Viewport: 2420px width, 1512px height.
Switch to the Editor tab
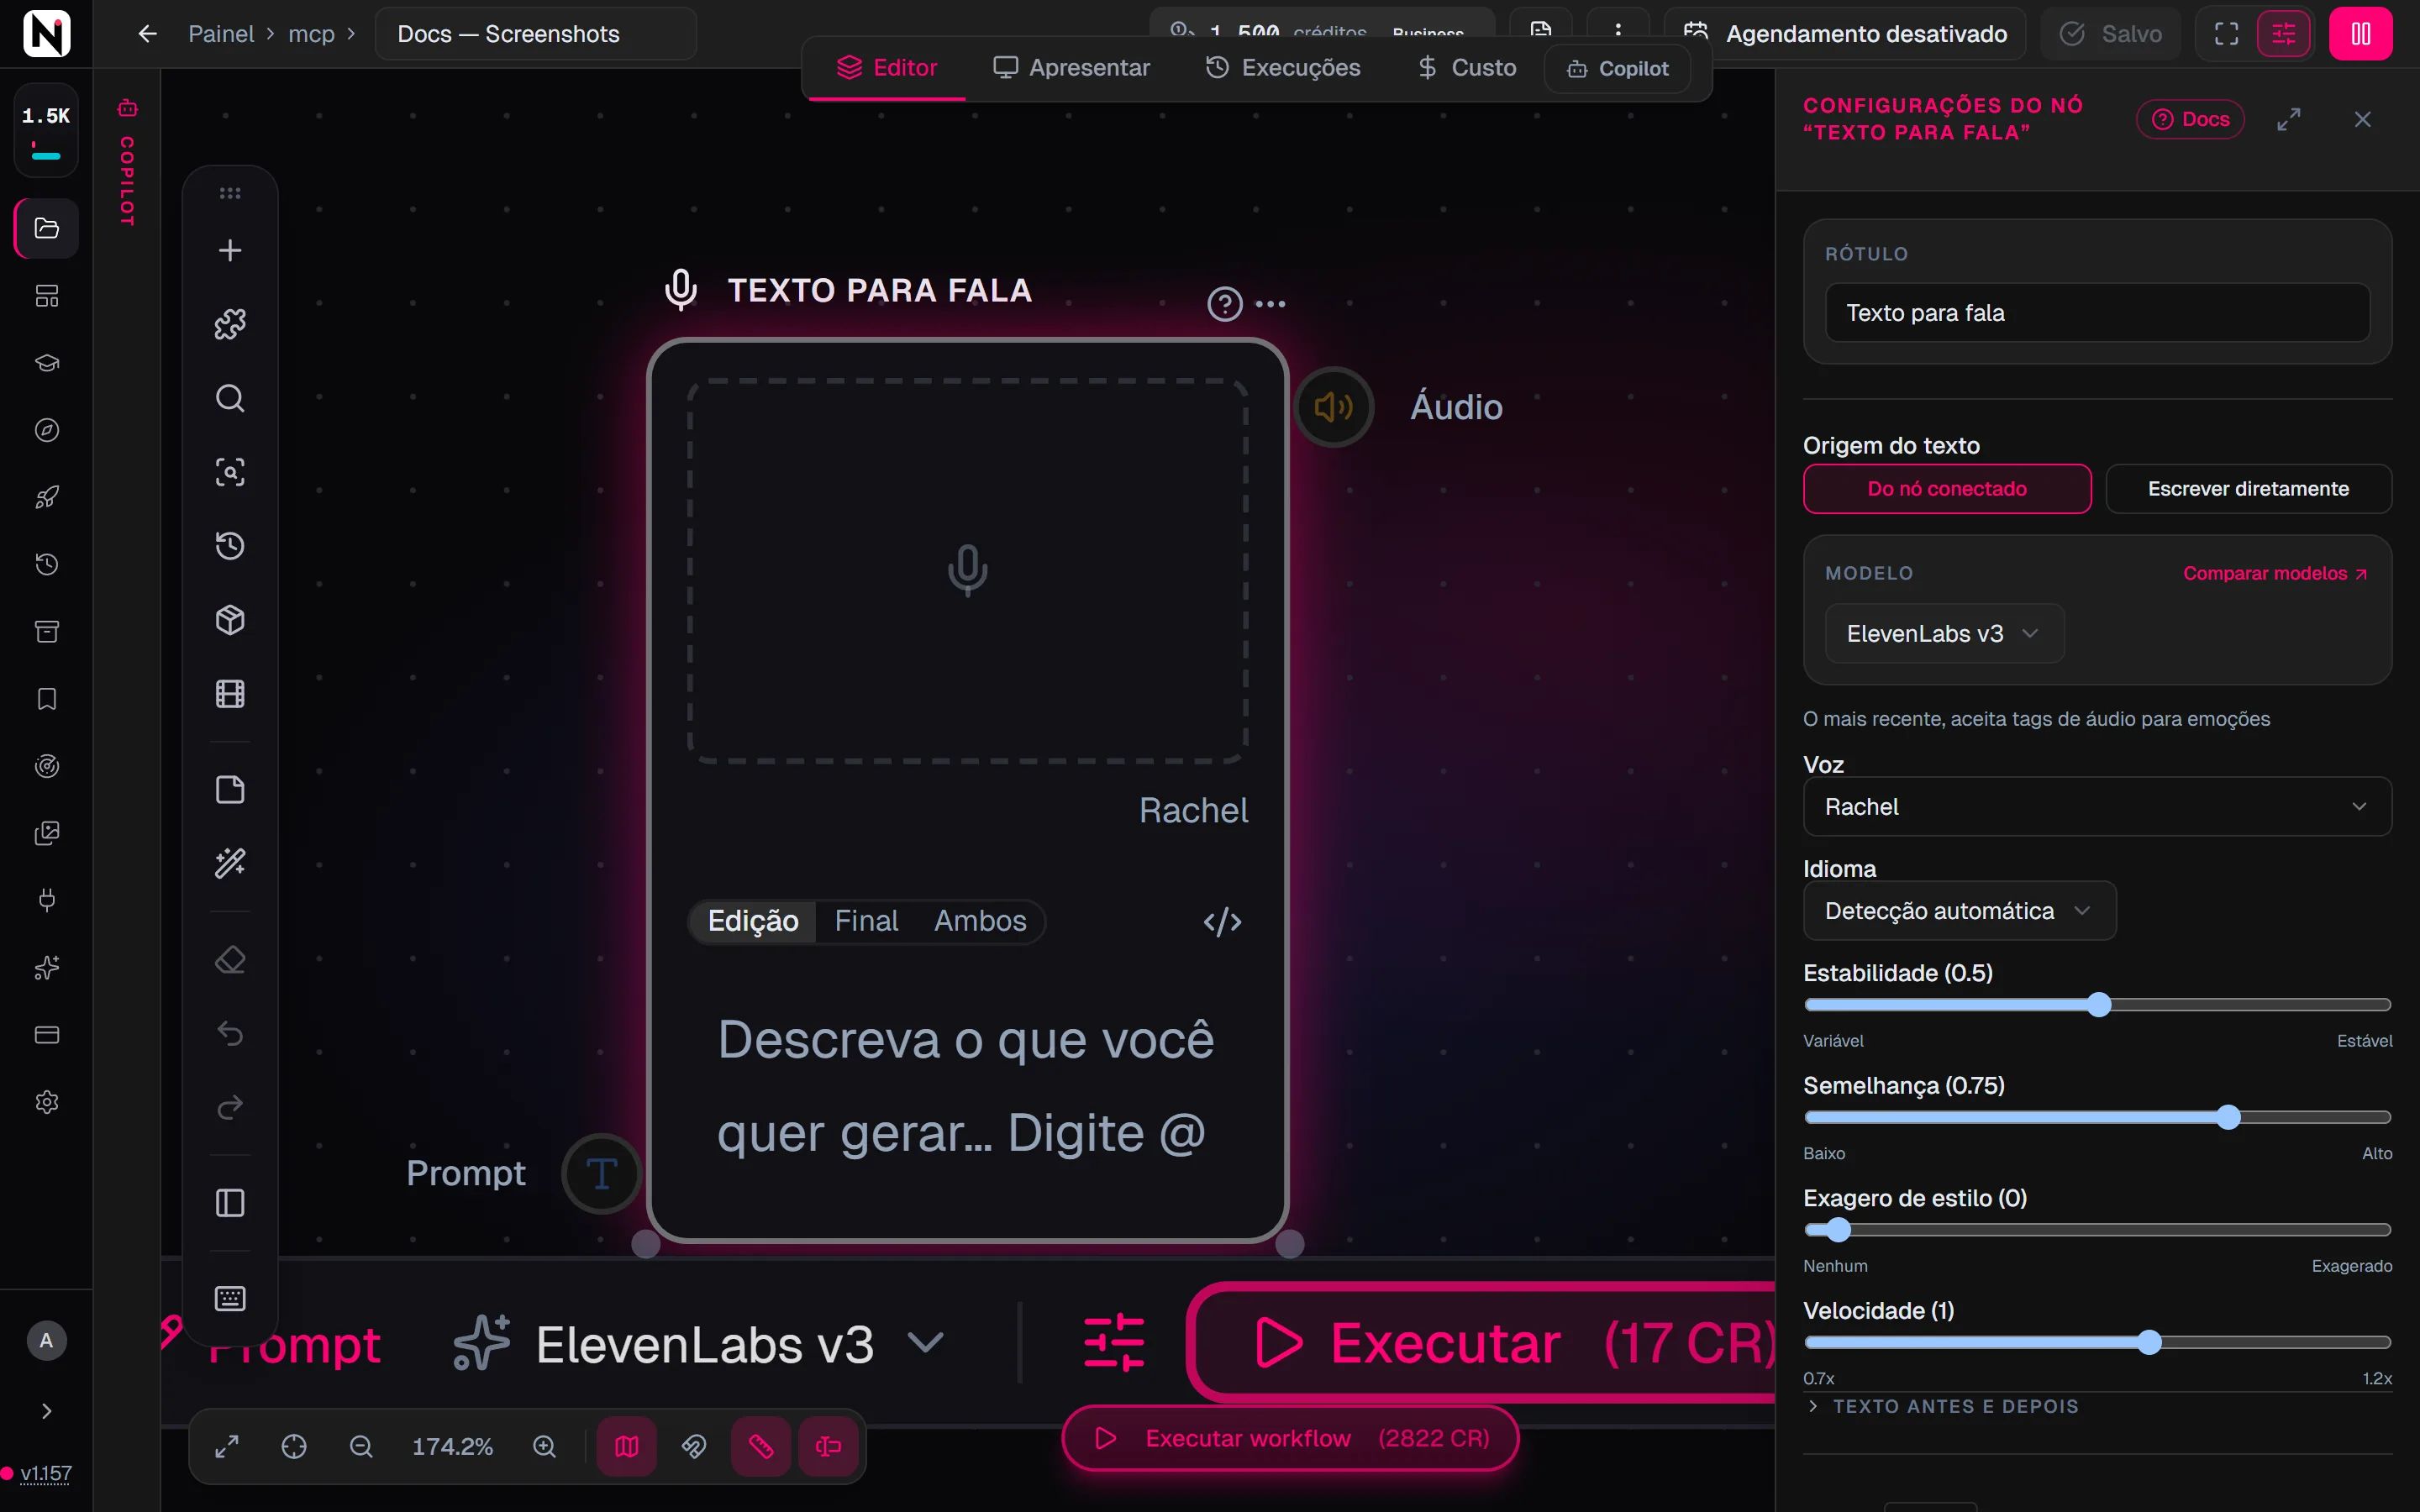click(887, 68)
